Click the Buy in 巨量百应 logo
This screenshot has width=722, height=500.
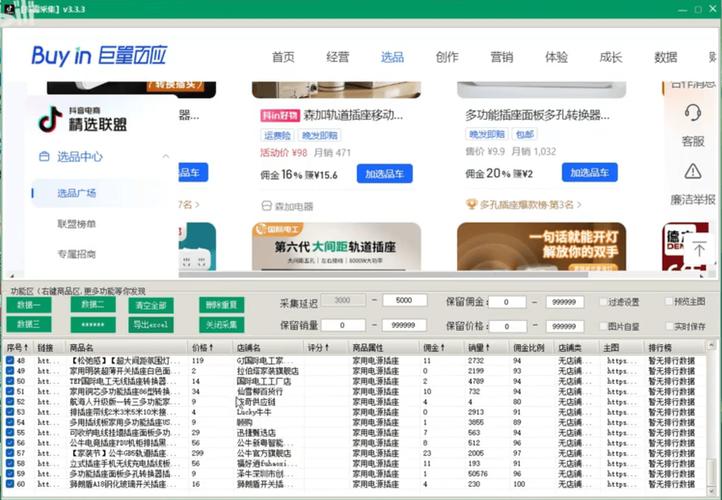[x=102, y=56]
